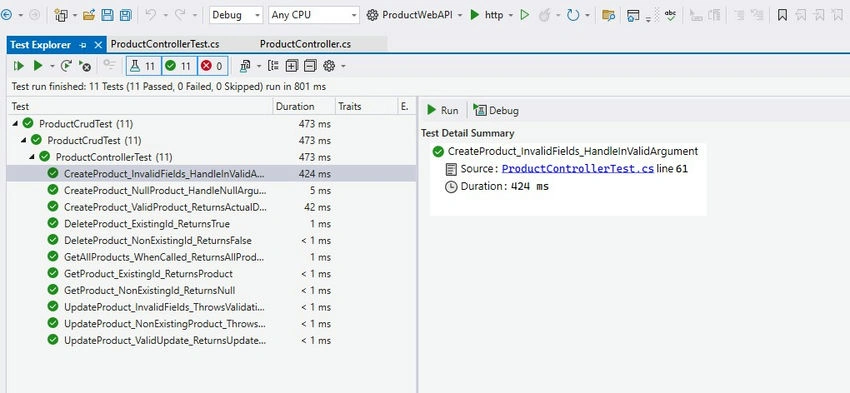Click the Find in Files folder icon

pyautogui.click(x=608, y=15)
